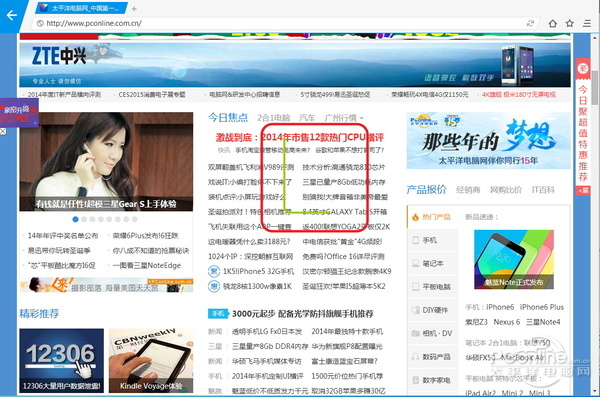Open the Kindle Voyage体验 thumbnail
Screen dimensions: 600x397
pos(151,360)
